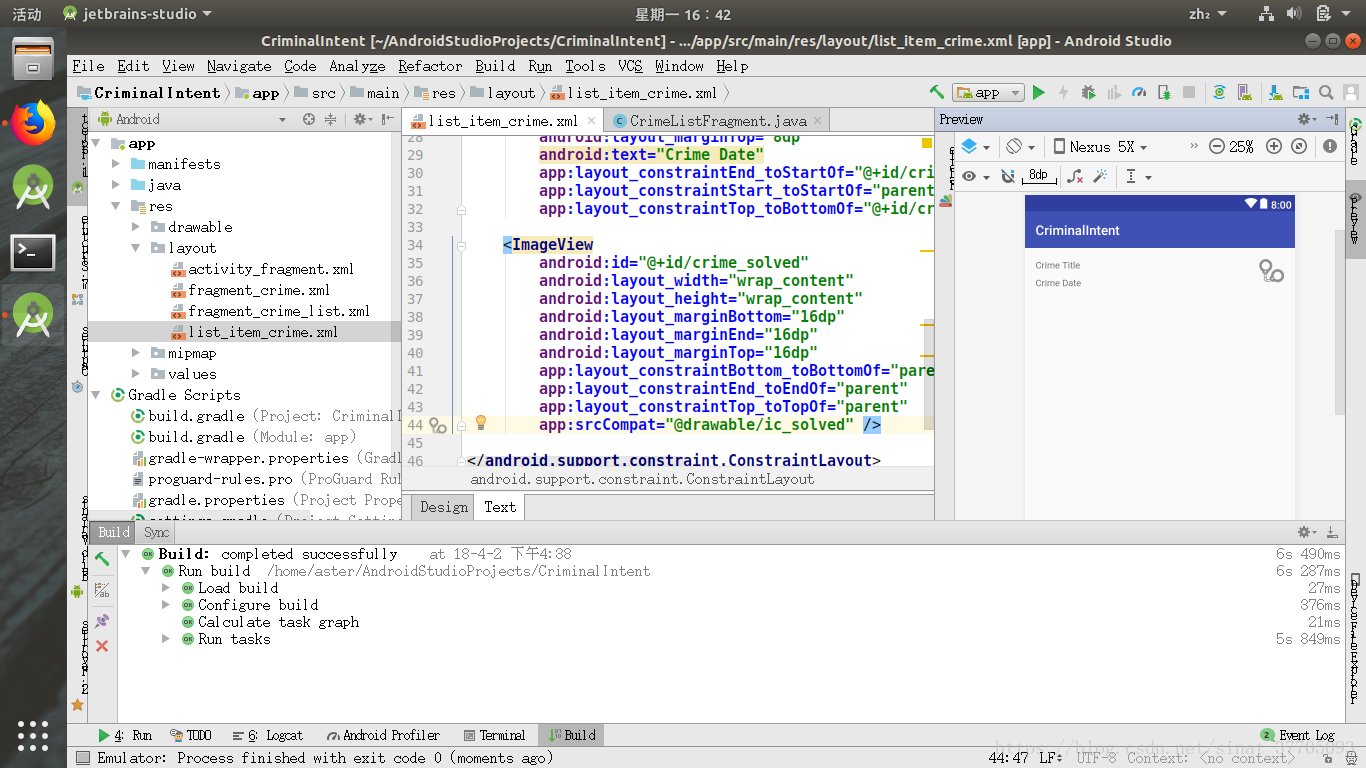Zoom out in the Preview panel

1216,146
